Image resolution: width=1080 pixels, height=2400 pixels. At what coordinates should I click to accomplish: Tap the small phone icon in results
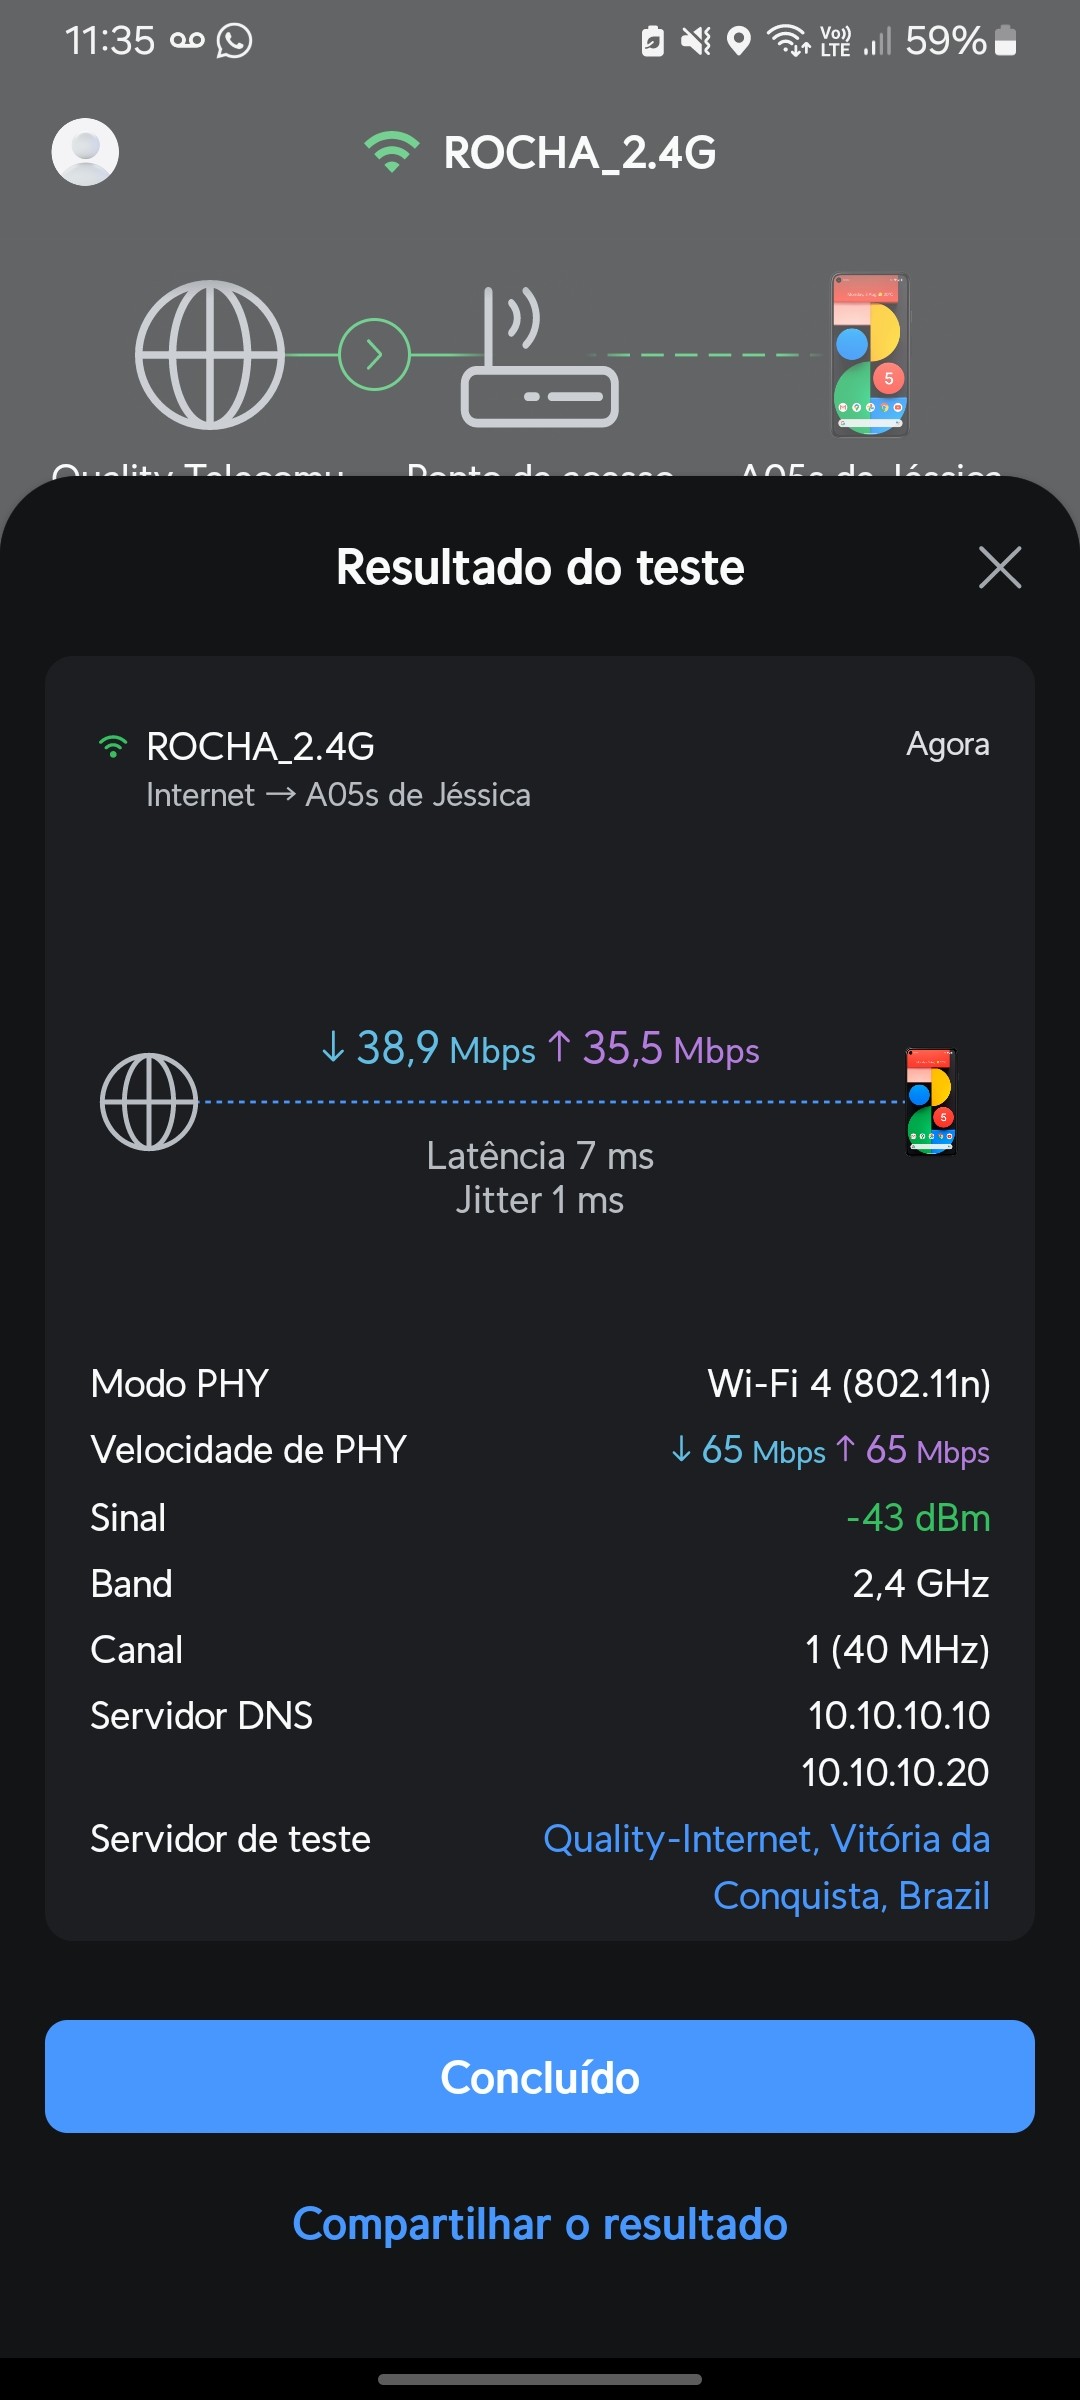click(931, 1102)
